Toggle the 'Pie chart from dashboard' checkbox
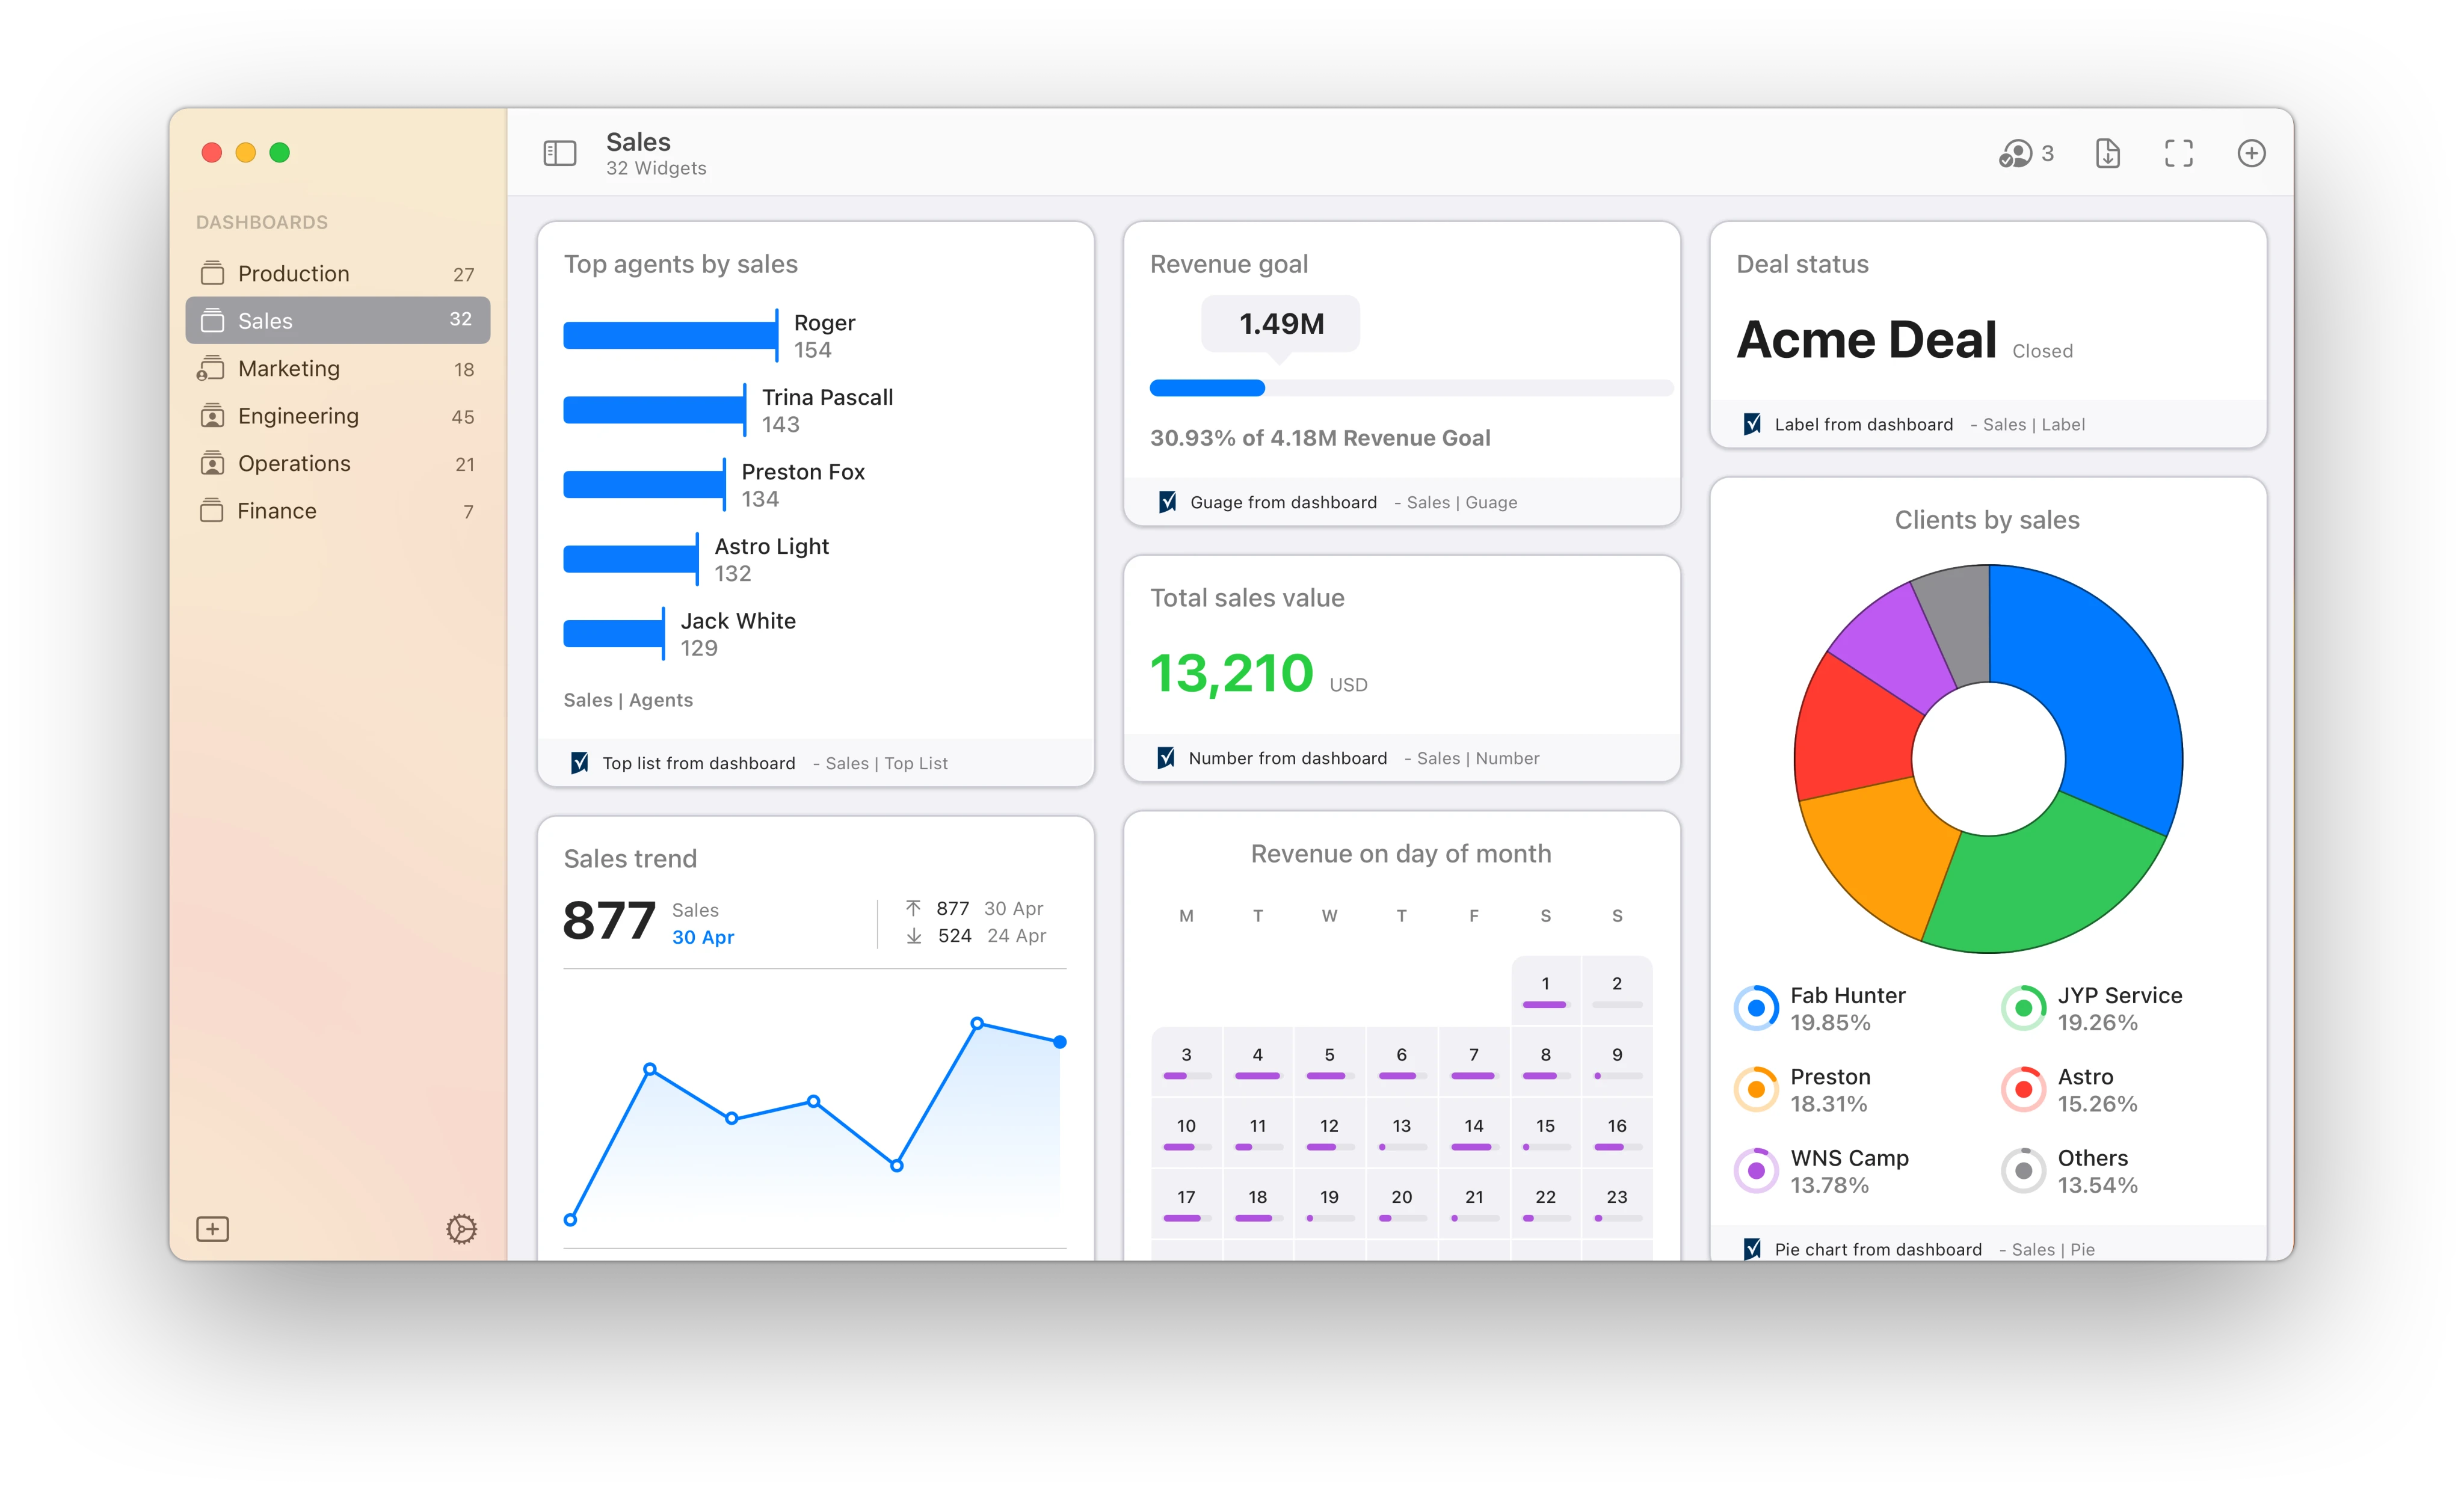The height and width of the screenshot is (1491, 2464). [1753, 1248]
